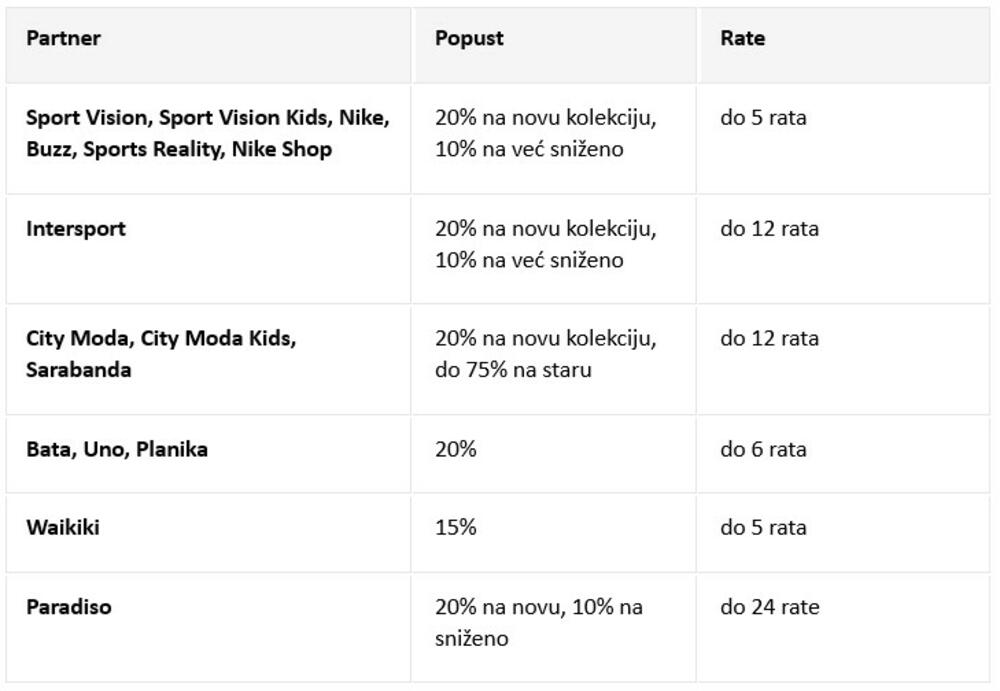Click the Bata, Uno, Planika cell

pos(117,449)
